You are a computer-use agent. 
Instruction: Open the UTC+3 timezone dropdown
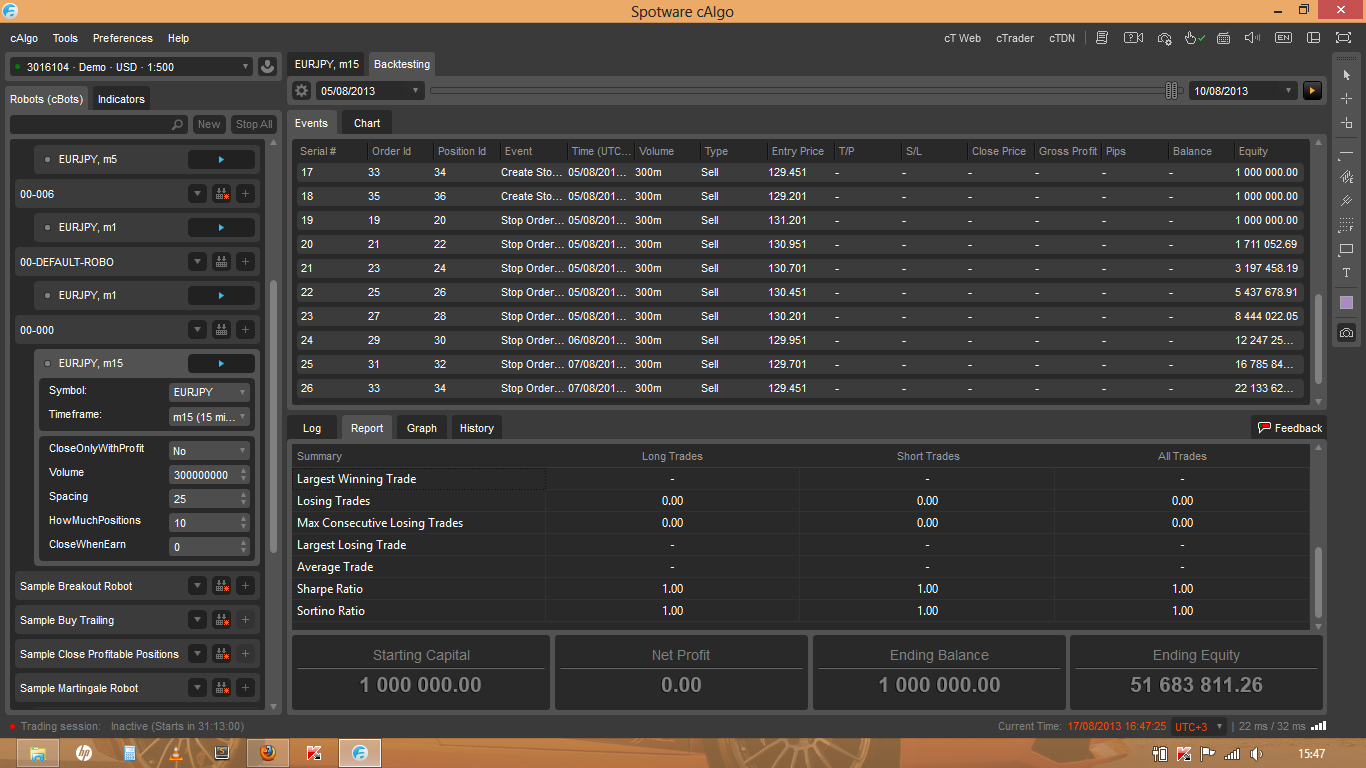pos(1199,727)
